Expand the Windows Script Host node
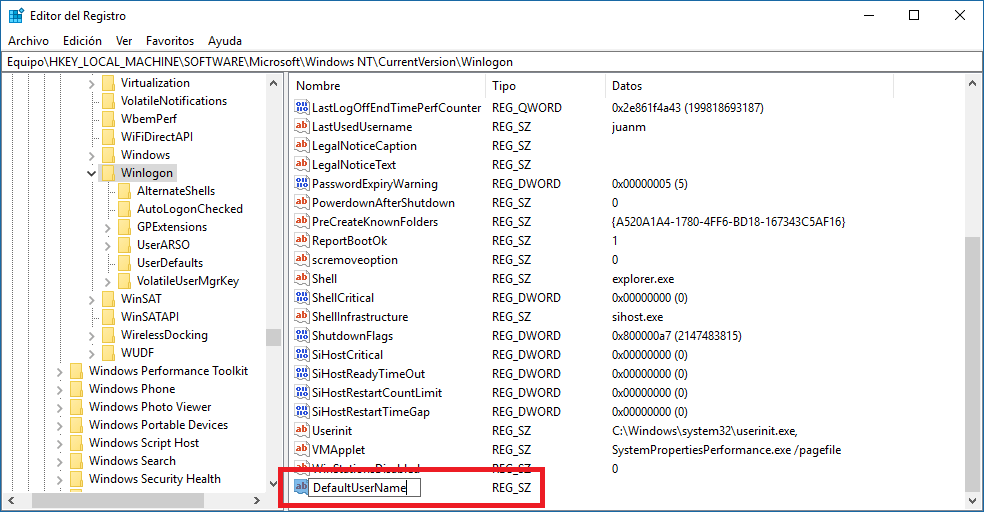The height and width of the screenshot is (512, 984). tap(60, 444)
